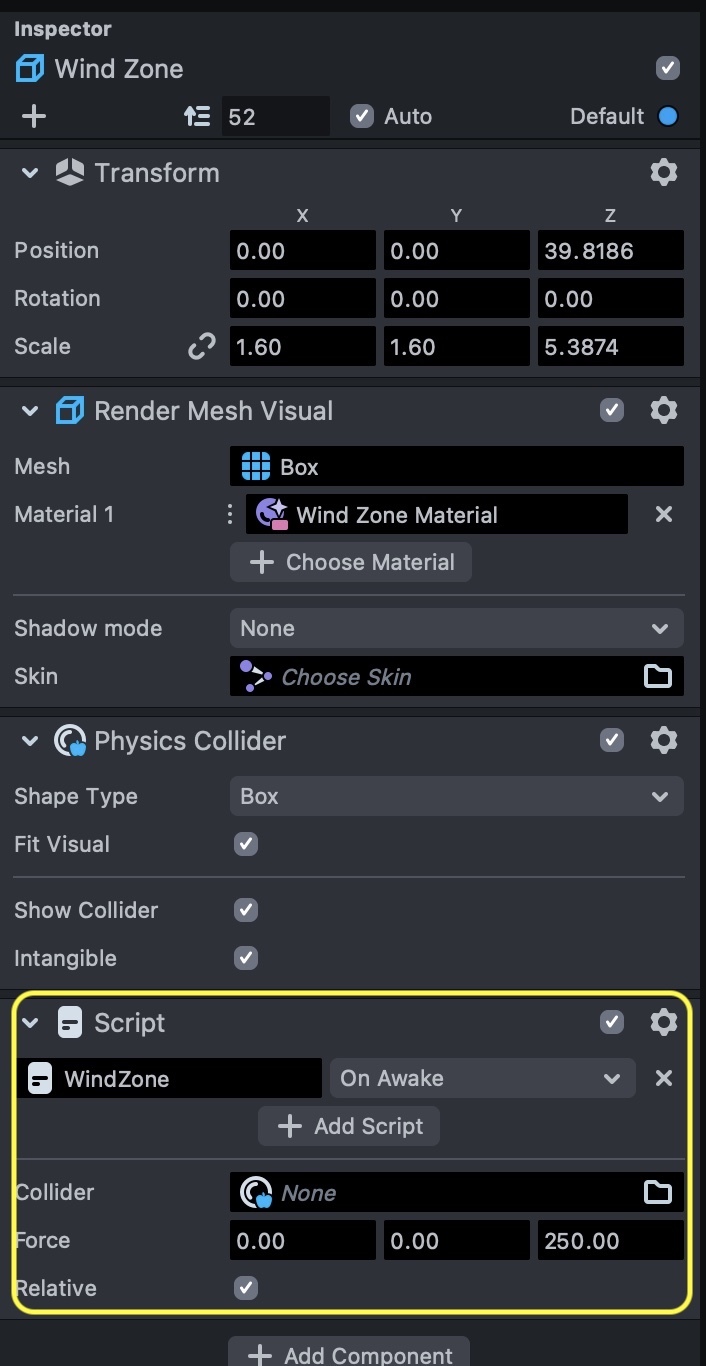Open Render Mesh Visual settings gear
The image size is (706, 1366).
click(x=663, y=410)
